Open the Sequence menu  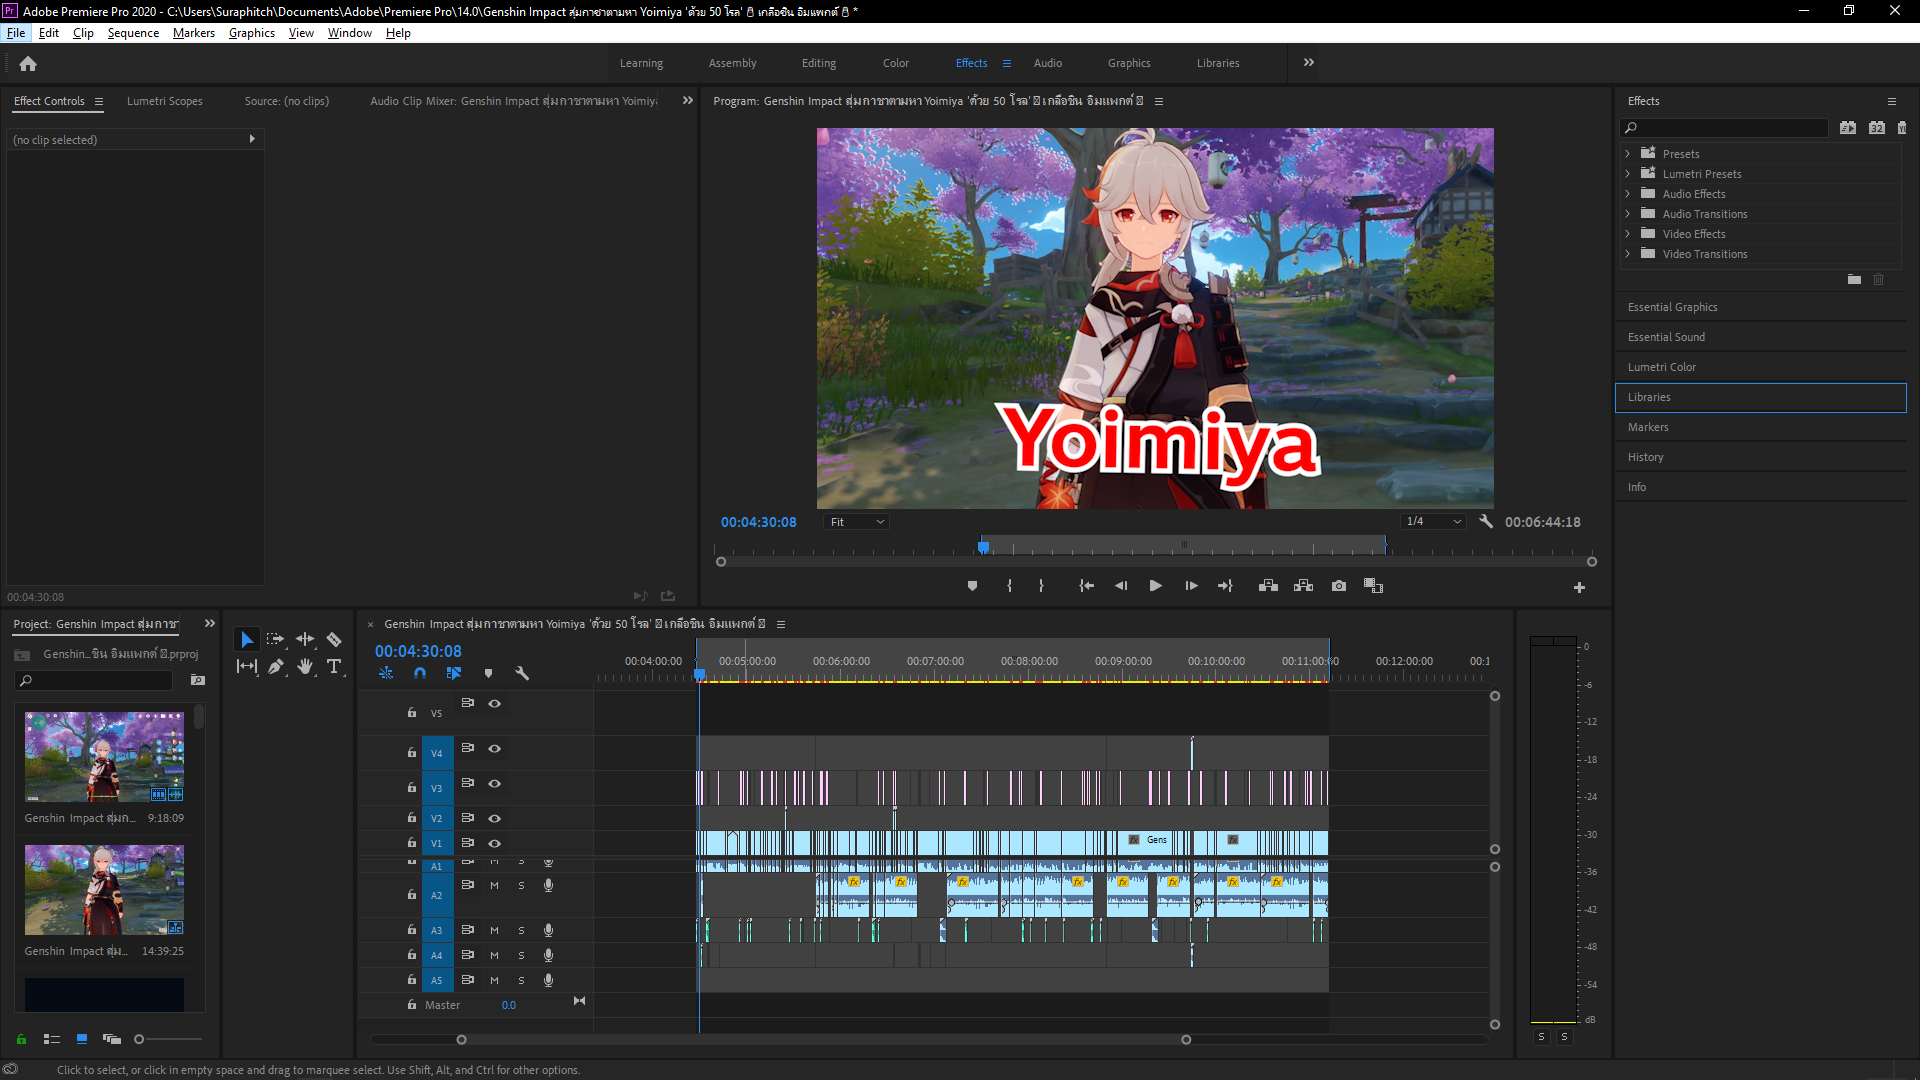tap(133, 33)
